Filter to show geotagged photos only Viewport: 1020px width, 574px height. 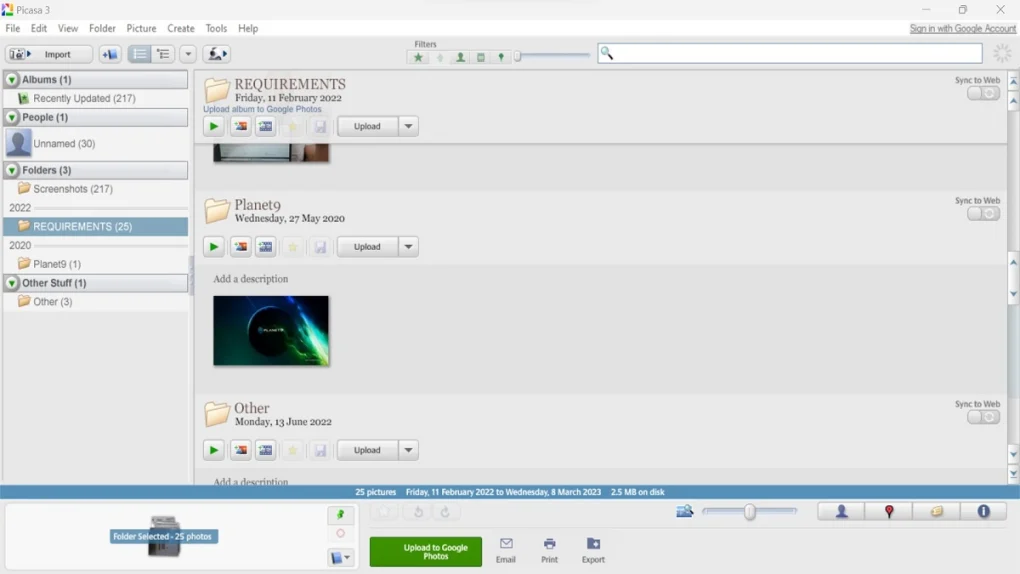point(501,57)
